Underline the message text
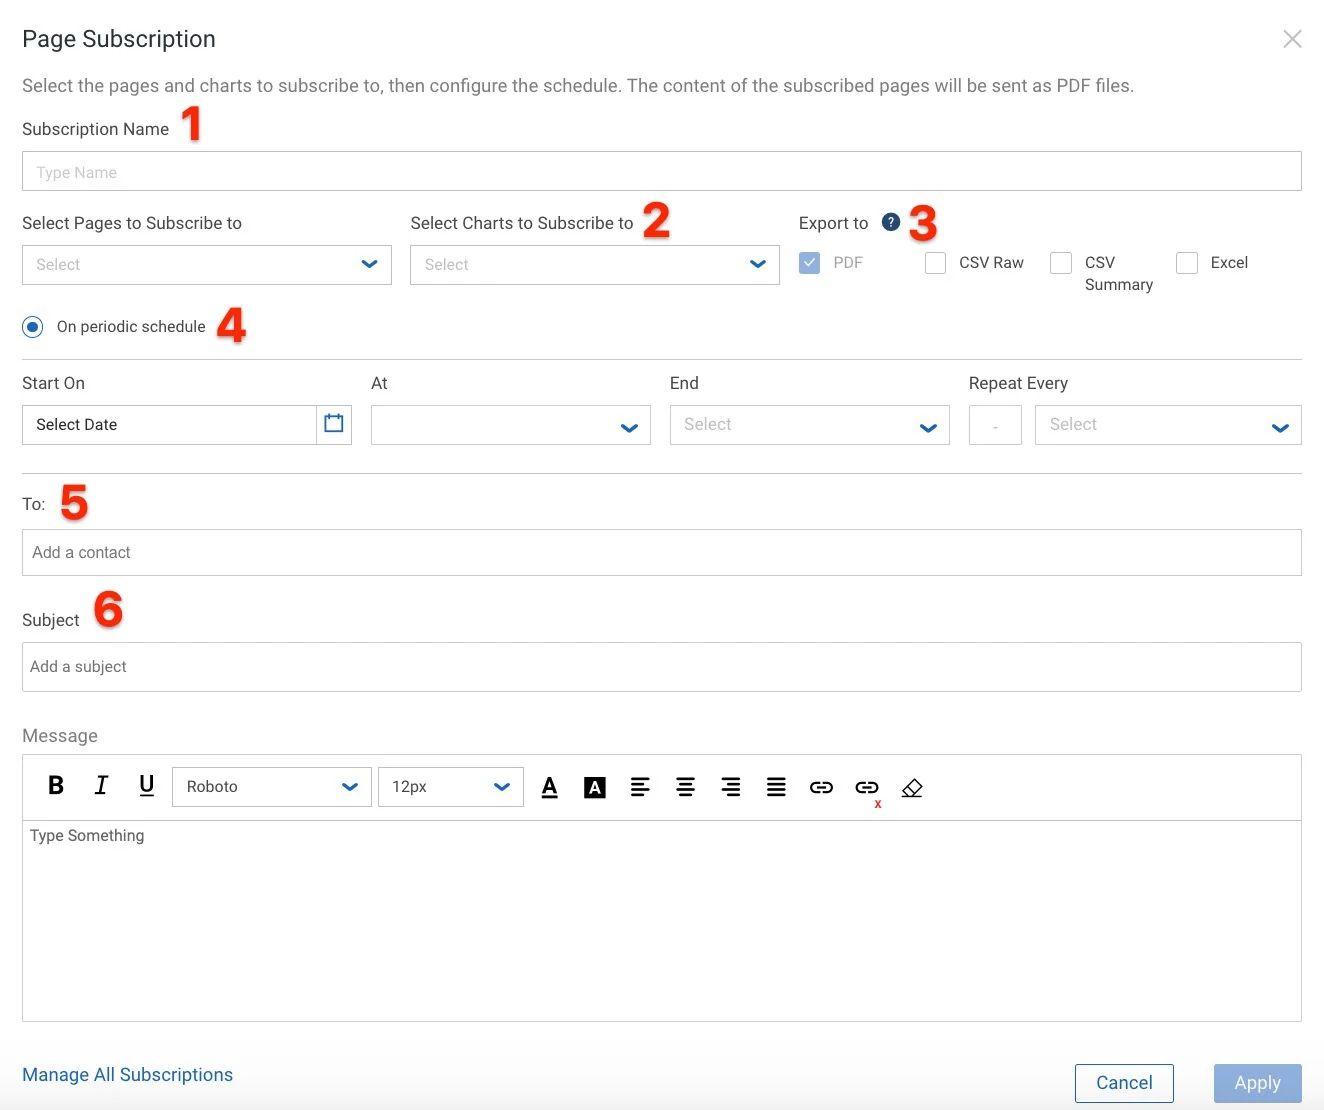This screenshot has height=1110, width=1324. (x=146, y=786)
